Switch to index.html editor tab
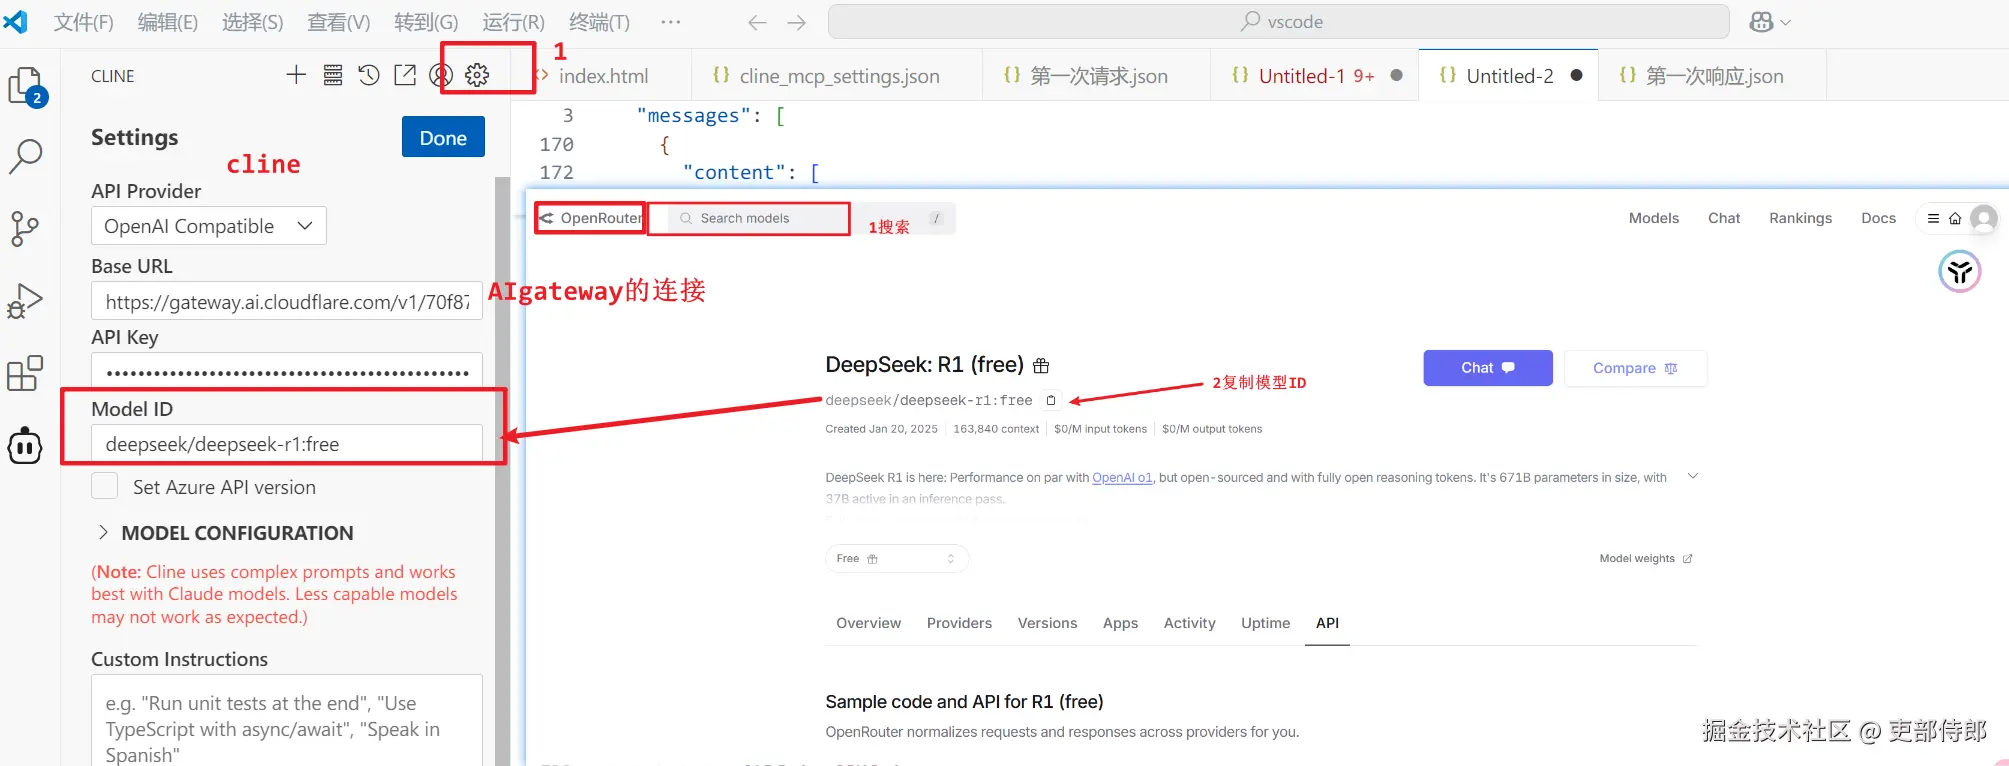2009x766 pixels. [x=604, y=76]
